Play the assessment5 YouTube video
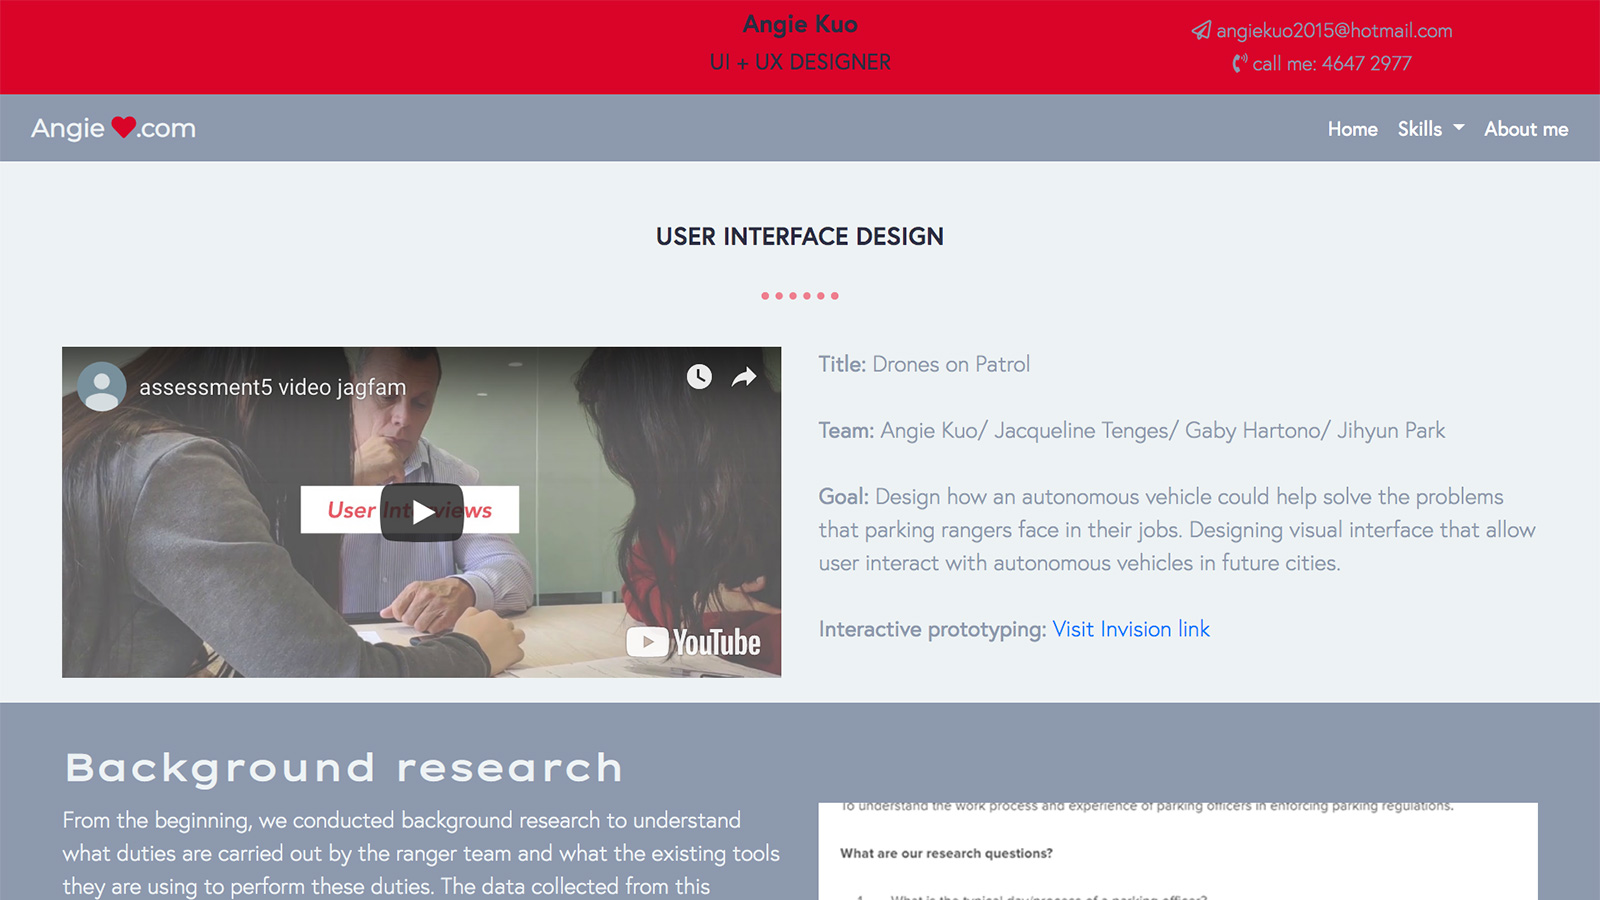The width and height of the screenshot is (1600, 900). [421, 512]
